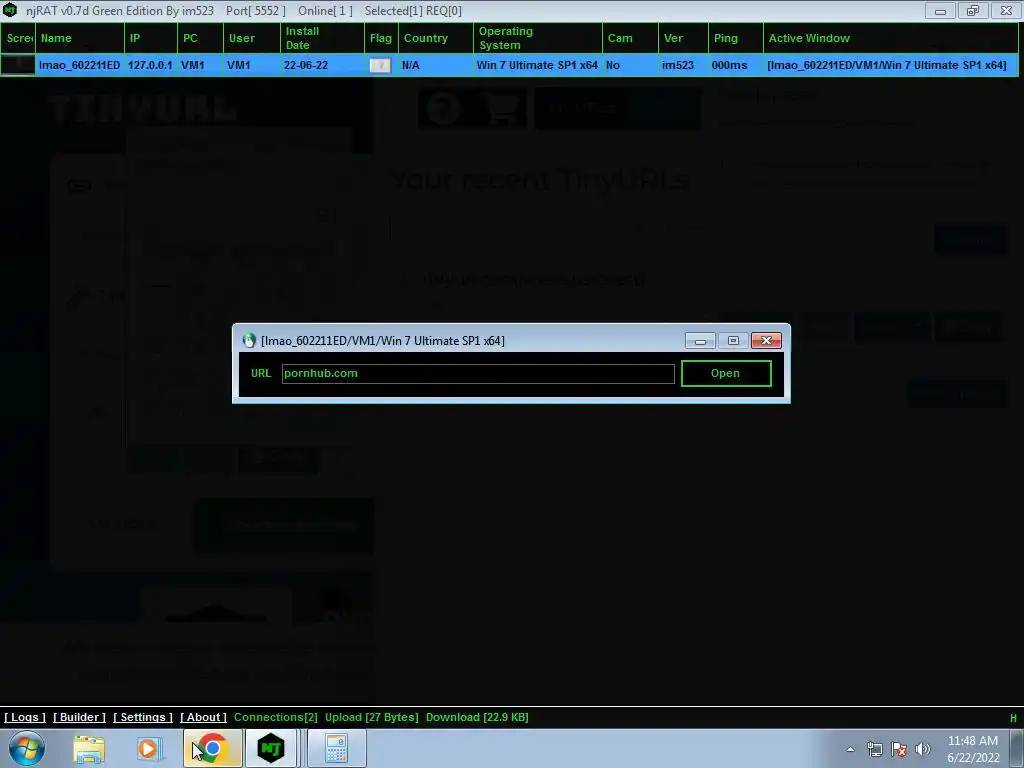
Task: Click the flag icon in the client row
Action: pos(380,65)
